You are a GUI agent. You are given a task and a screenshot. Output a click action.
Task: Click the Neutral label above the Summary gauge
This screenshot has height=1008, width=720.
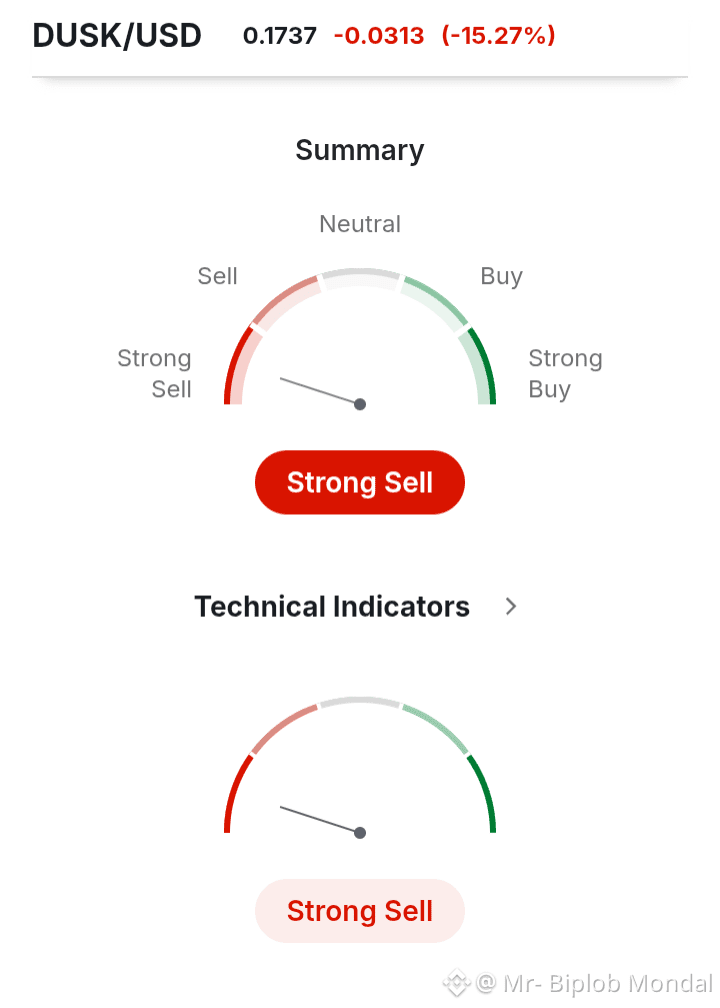(x=360, y=224)
